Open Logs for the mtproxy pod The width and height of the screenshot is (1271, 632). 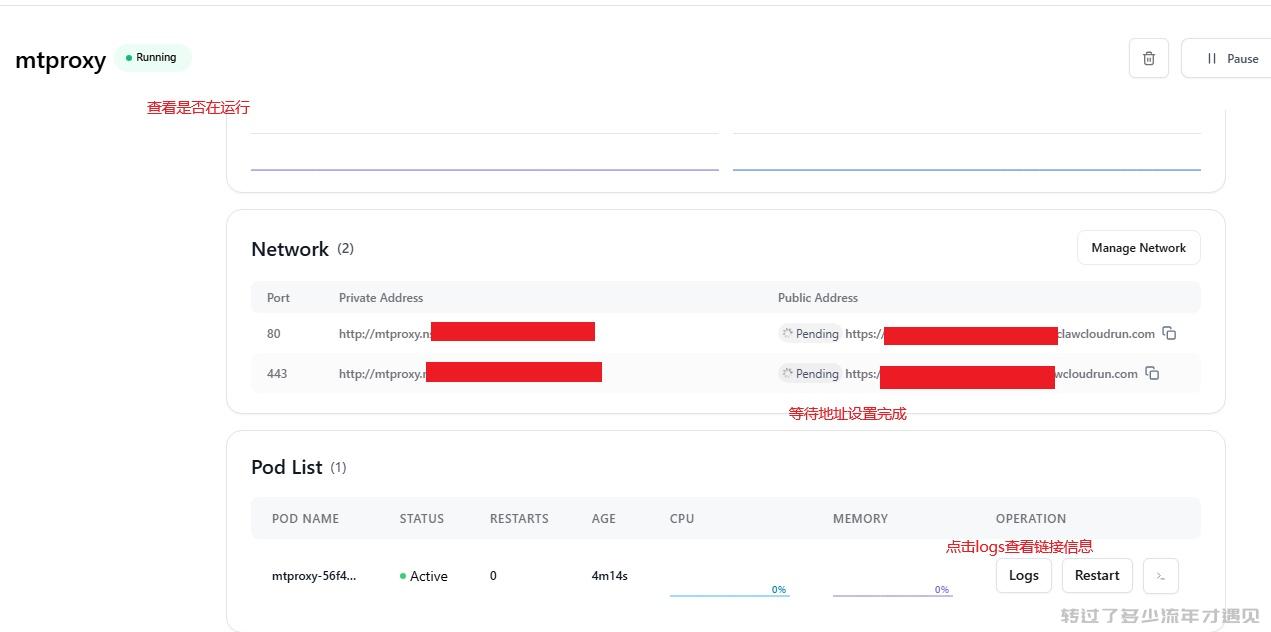click(x=1023, y=575)
